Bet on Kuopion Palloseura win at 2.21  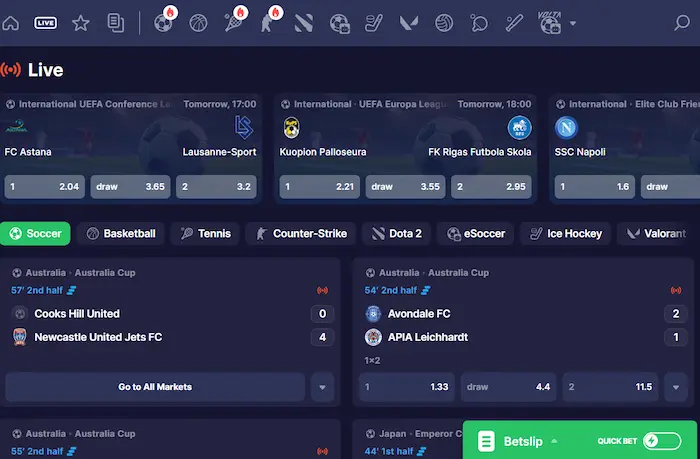pyautogui.click(x=320, y=187)
